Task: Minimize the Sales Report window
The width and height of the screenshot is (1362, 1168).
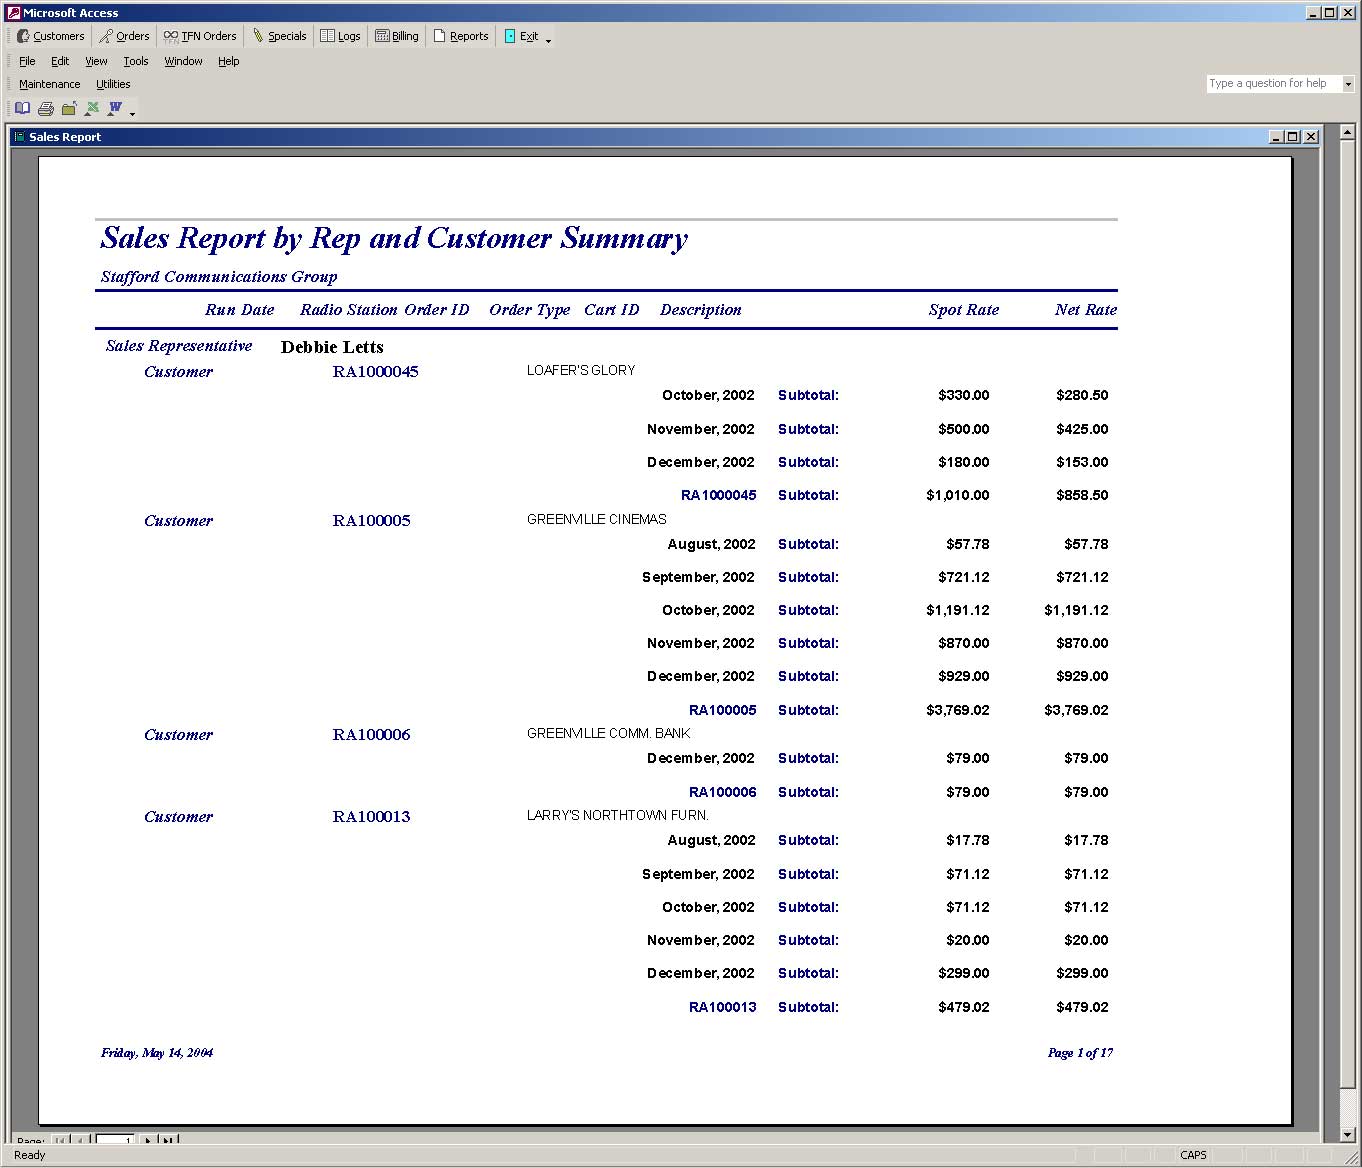Action: click(1276, 137)
